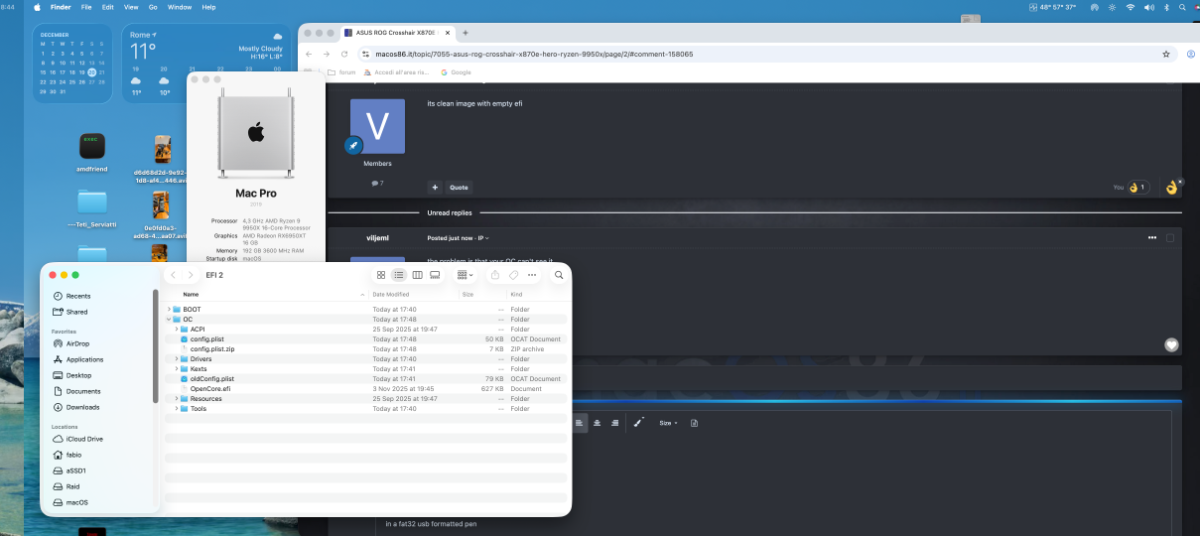This screenshot has width=1200, height=536.
Task: Open search in the Finder window
Action: [558, 275]
